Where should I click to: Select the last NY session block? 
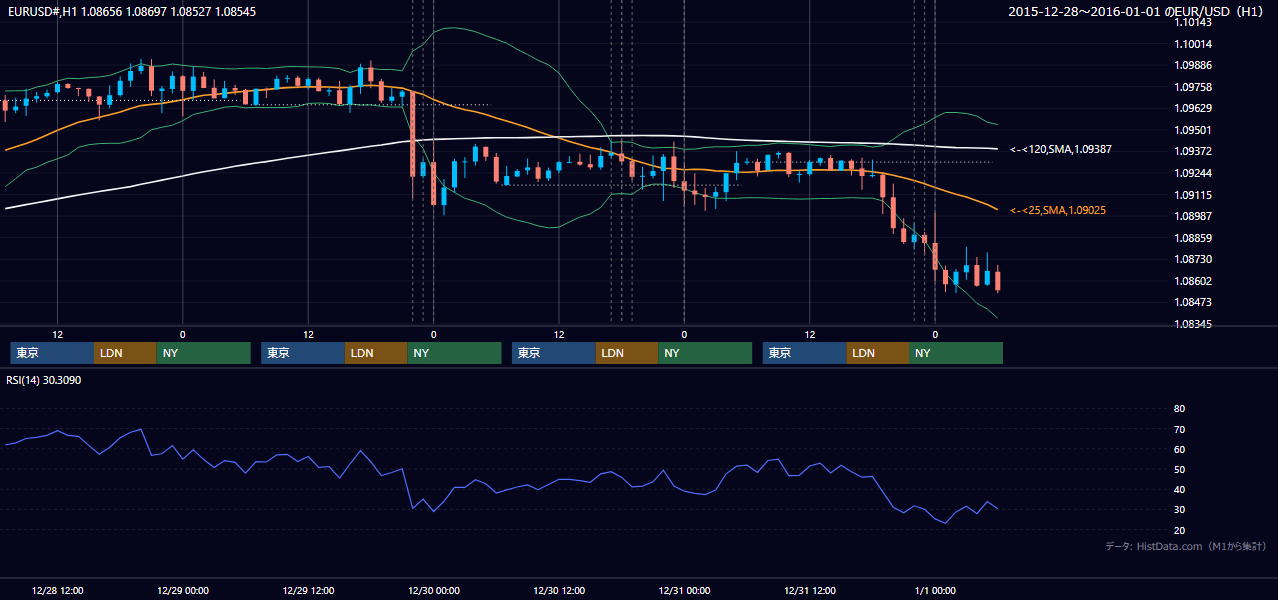pos(956,353)
